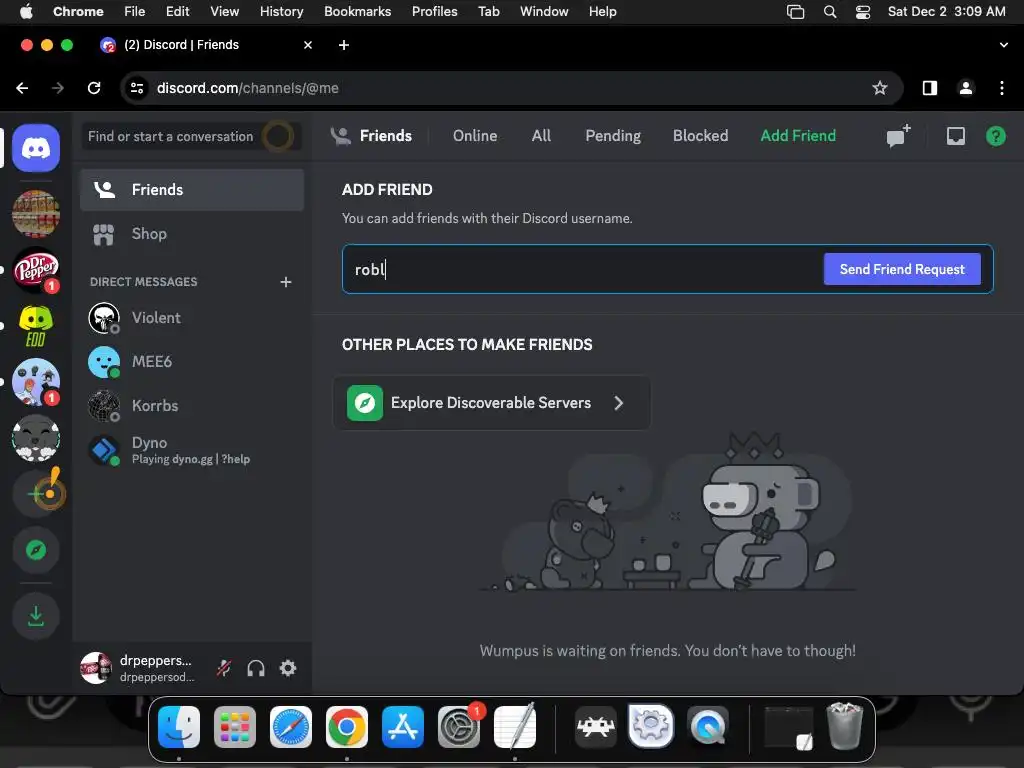Open Discord home direct messages icon
Screen dimensions: 1024x768
(36, 148)
